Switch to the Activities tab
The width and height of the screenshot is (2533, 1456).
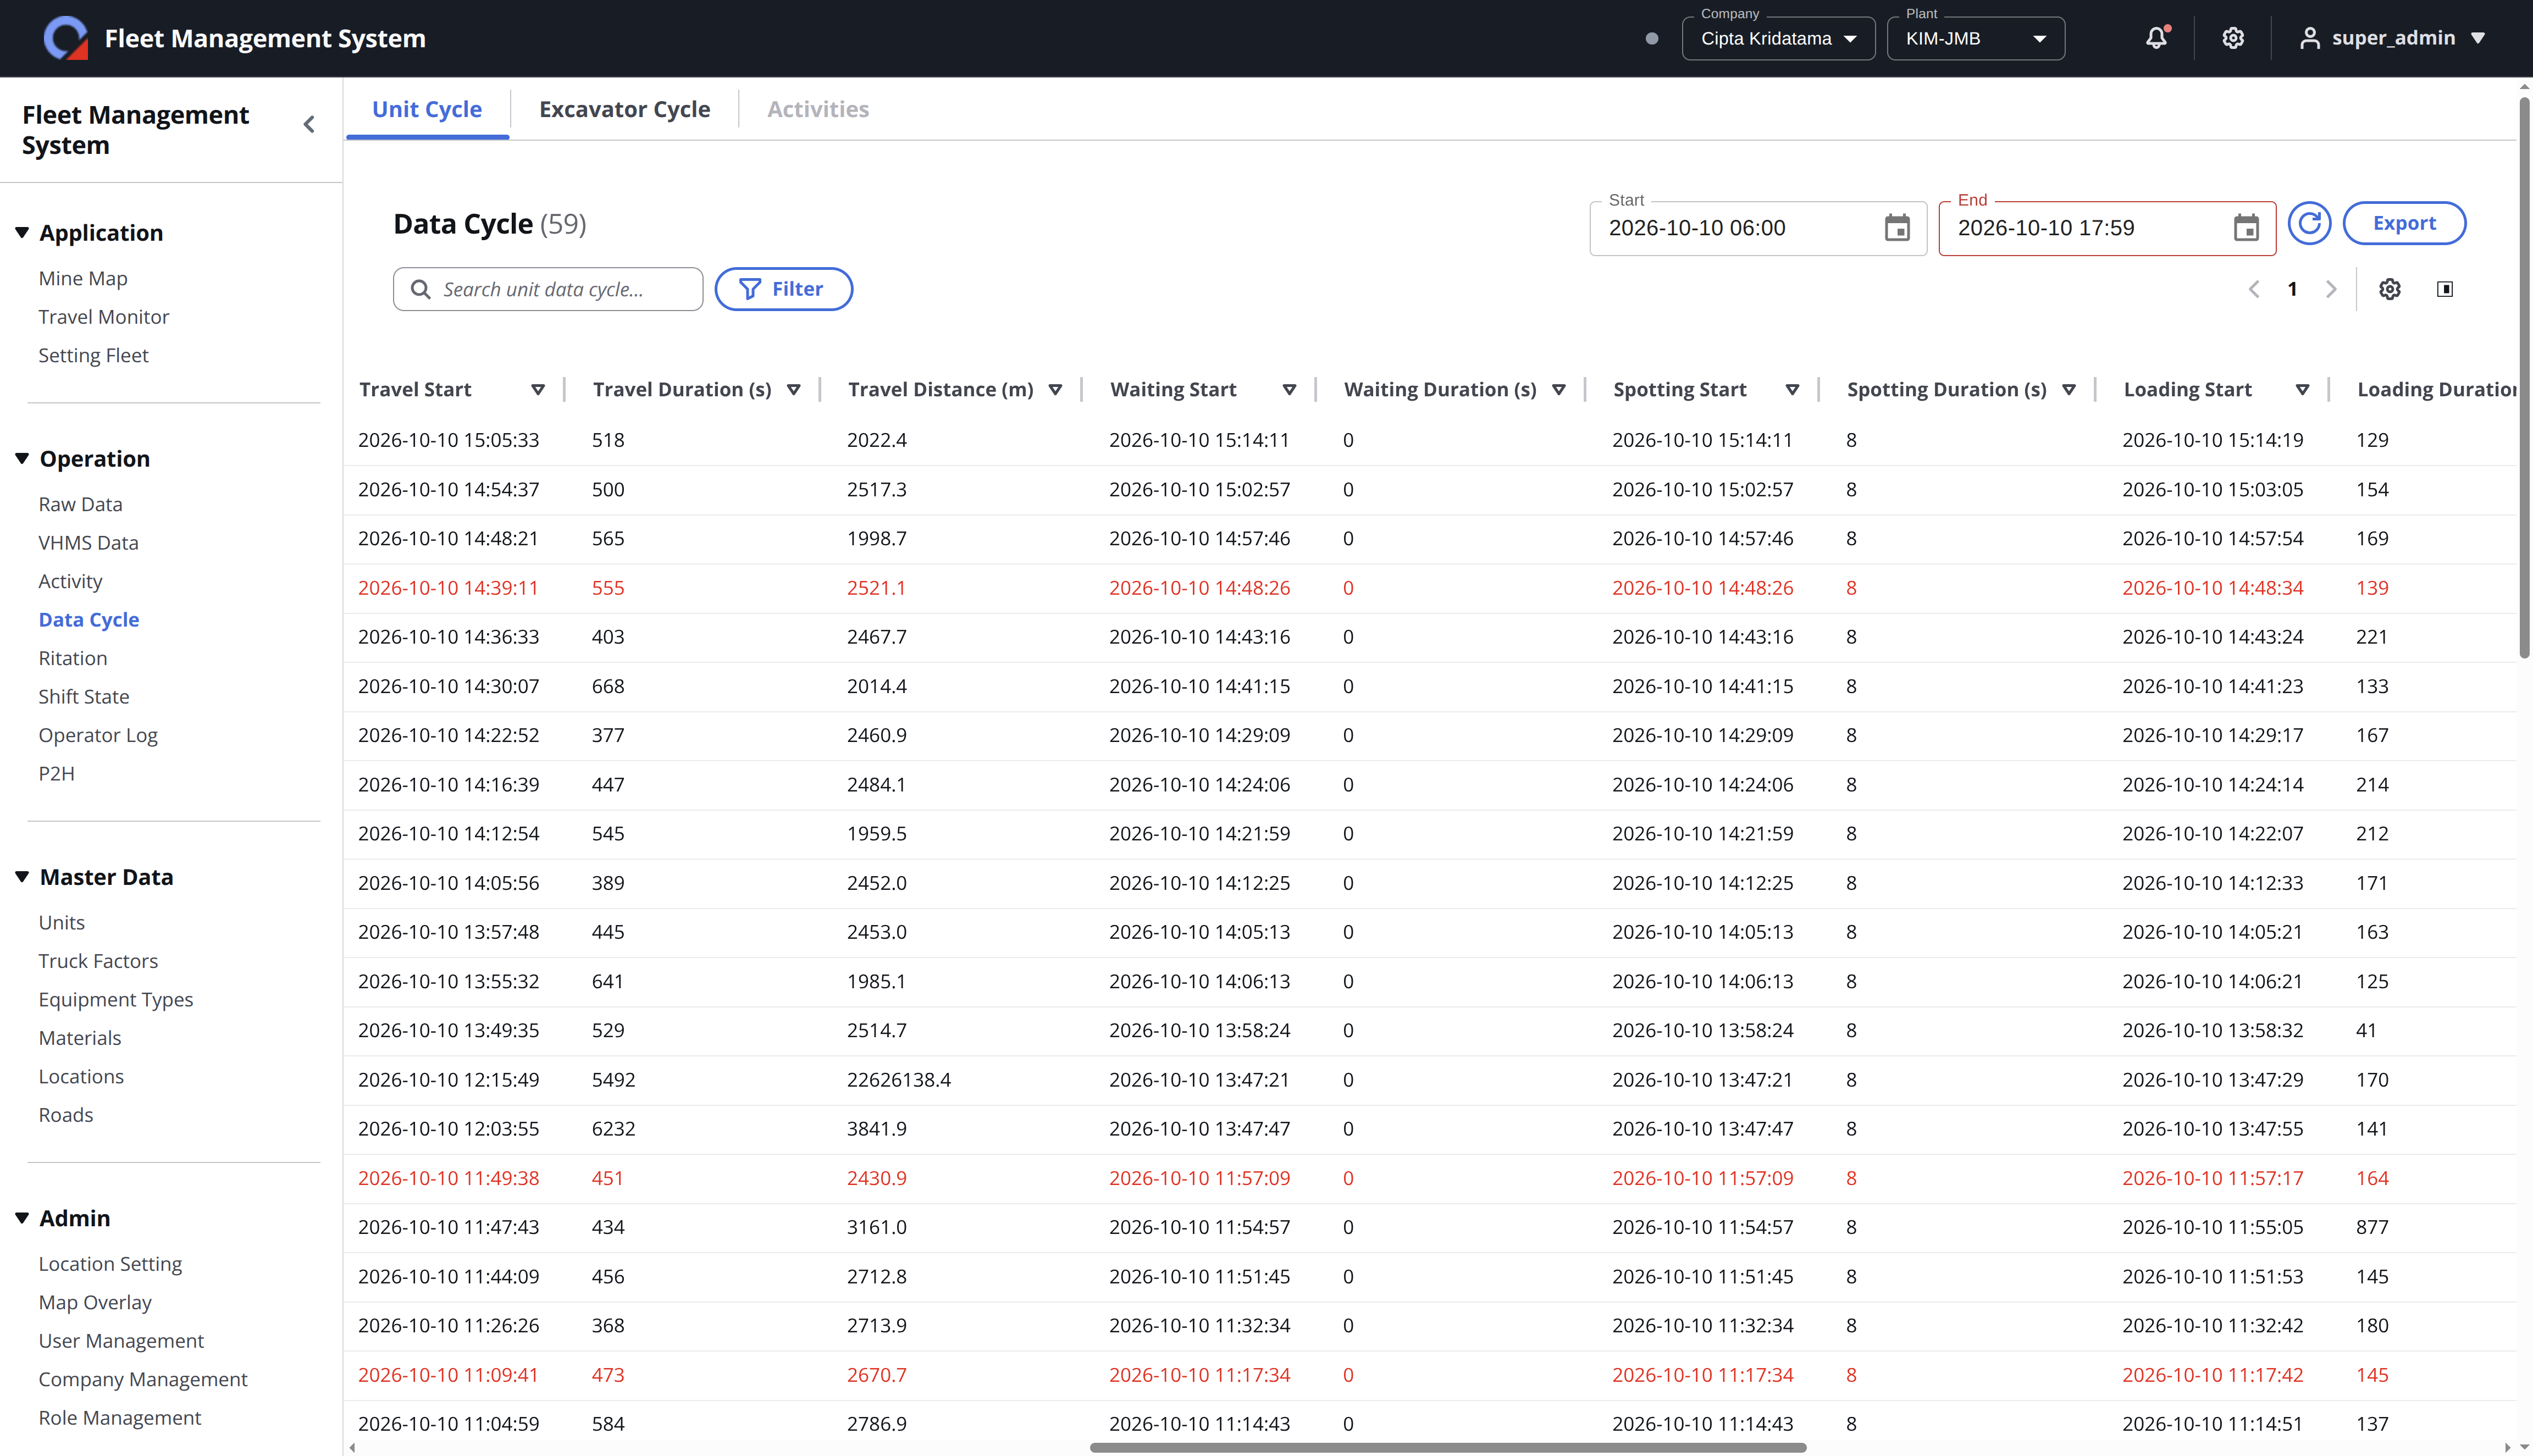tap(818, 109)
